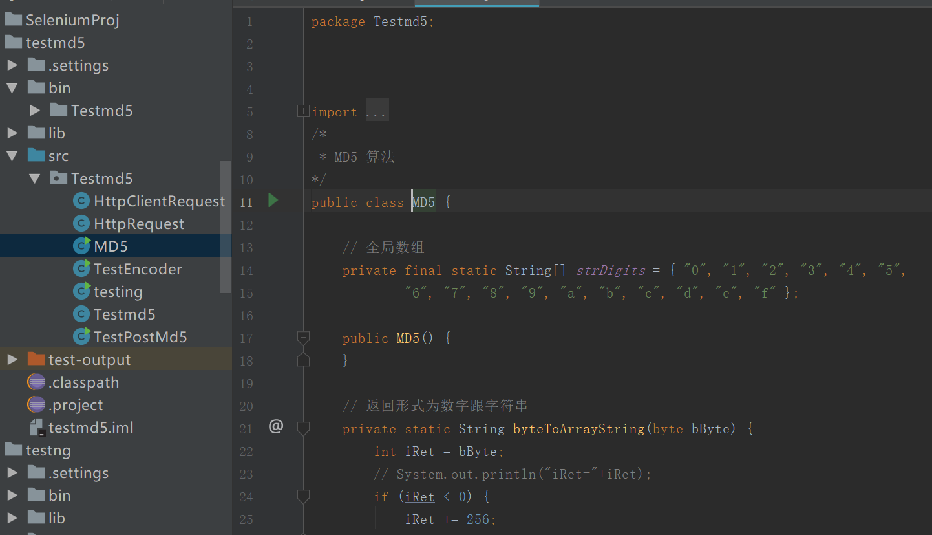Click the testmd5.iml file icon

point(37,428)
